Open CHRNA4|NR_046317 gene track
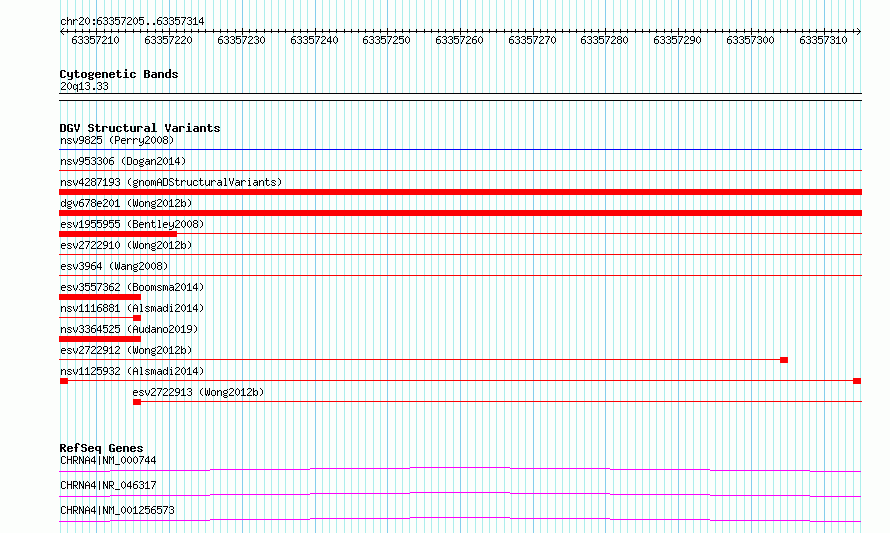Screen dimensions: 890x533 coord(108,485)
